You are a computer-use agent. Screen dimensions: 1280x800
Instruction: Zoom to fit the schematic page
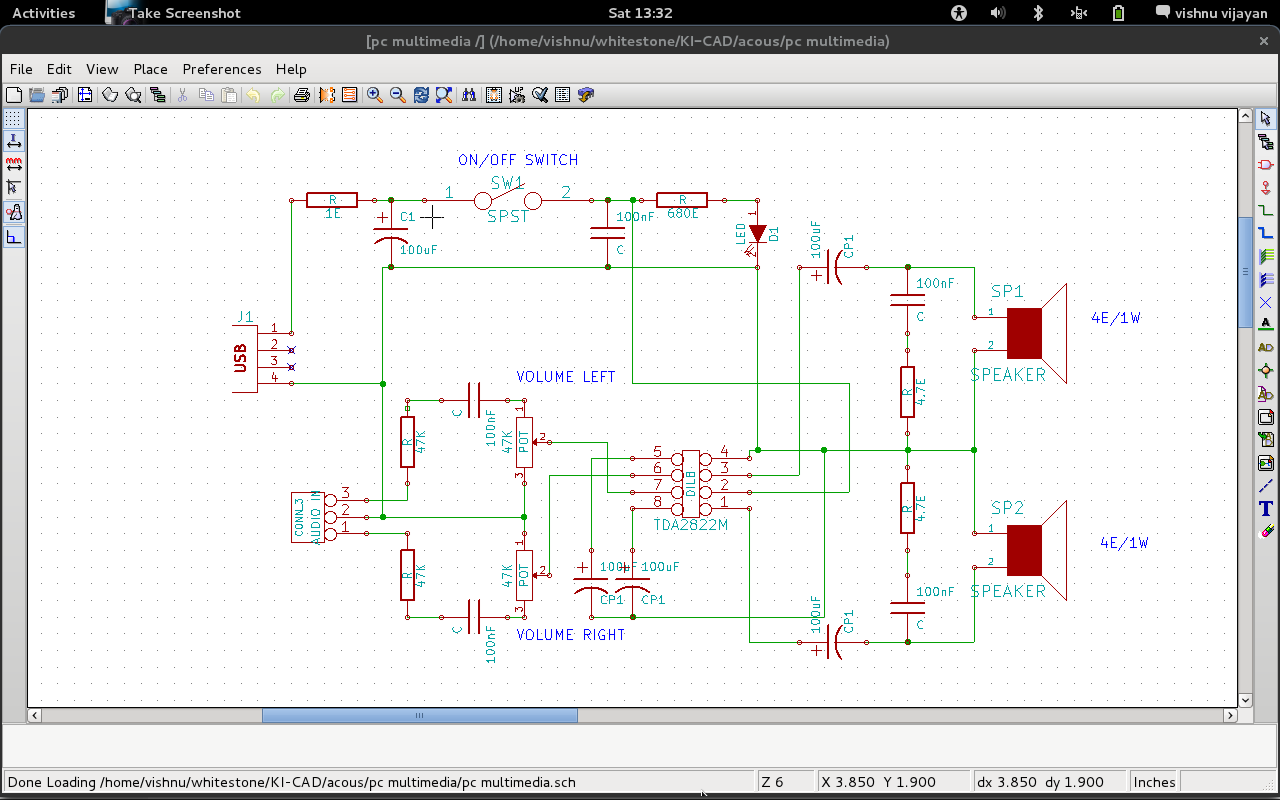click(x=443, y=96)
